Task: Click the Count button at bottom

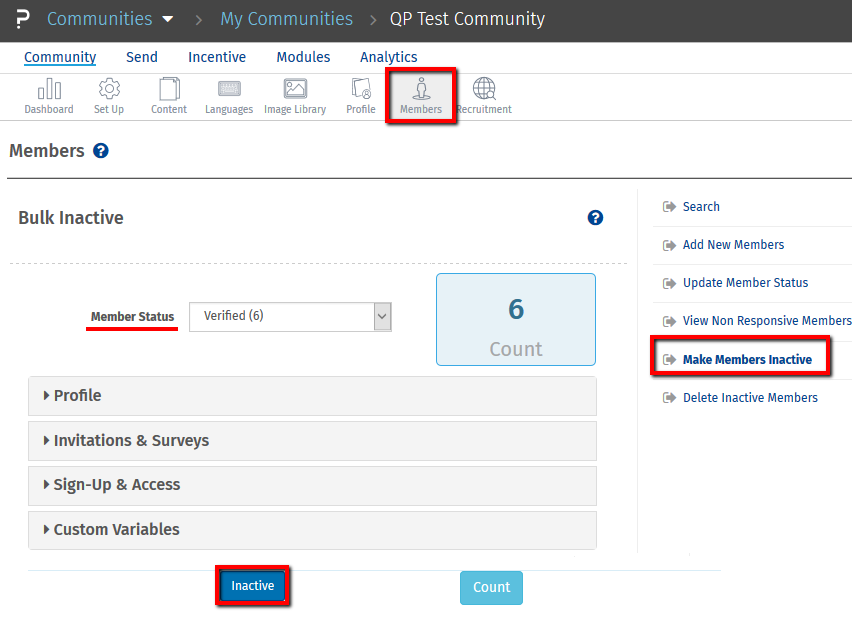Action: 491,588
